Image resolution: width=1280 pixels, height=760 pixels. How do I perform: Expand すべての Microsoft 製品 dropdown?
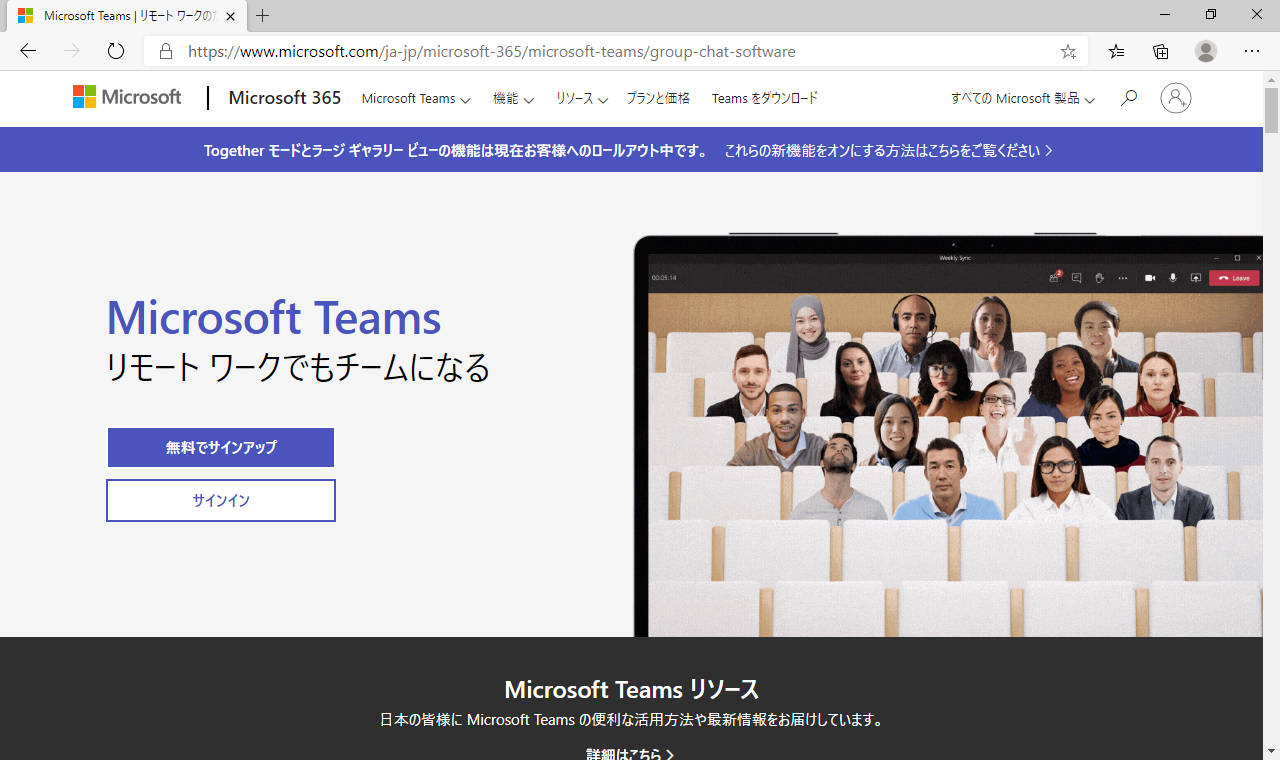point(1023,99)
